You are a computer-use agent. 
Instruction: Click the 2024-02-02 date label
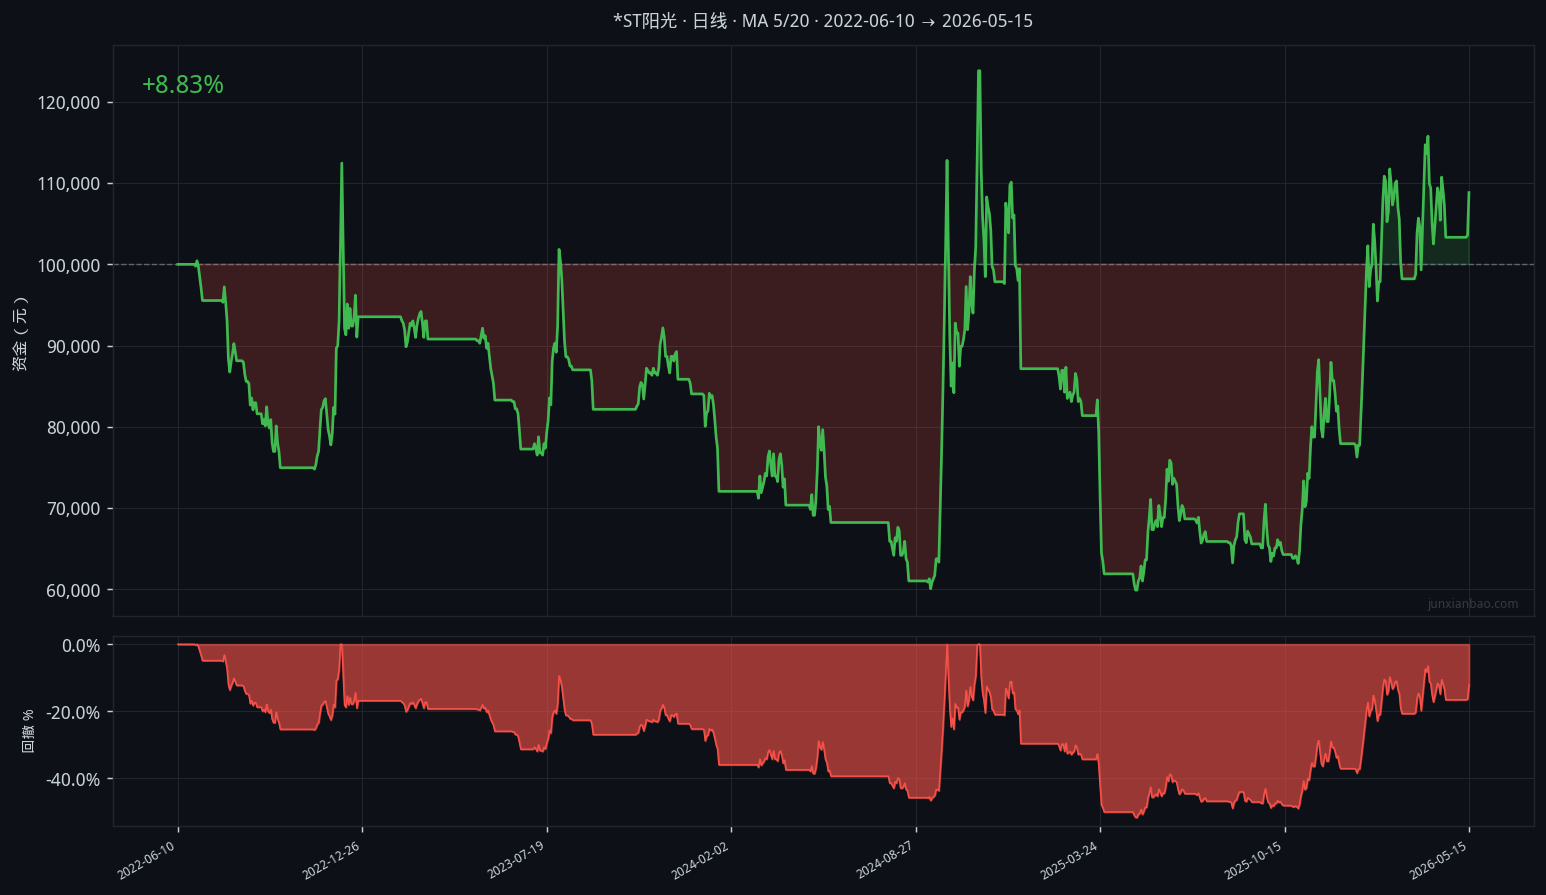click(699, 860)
